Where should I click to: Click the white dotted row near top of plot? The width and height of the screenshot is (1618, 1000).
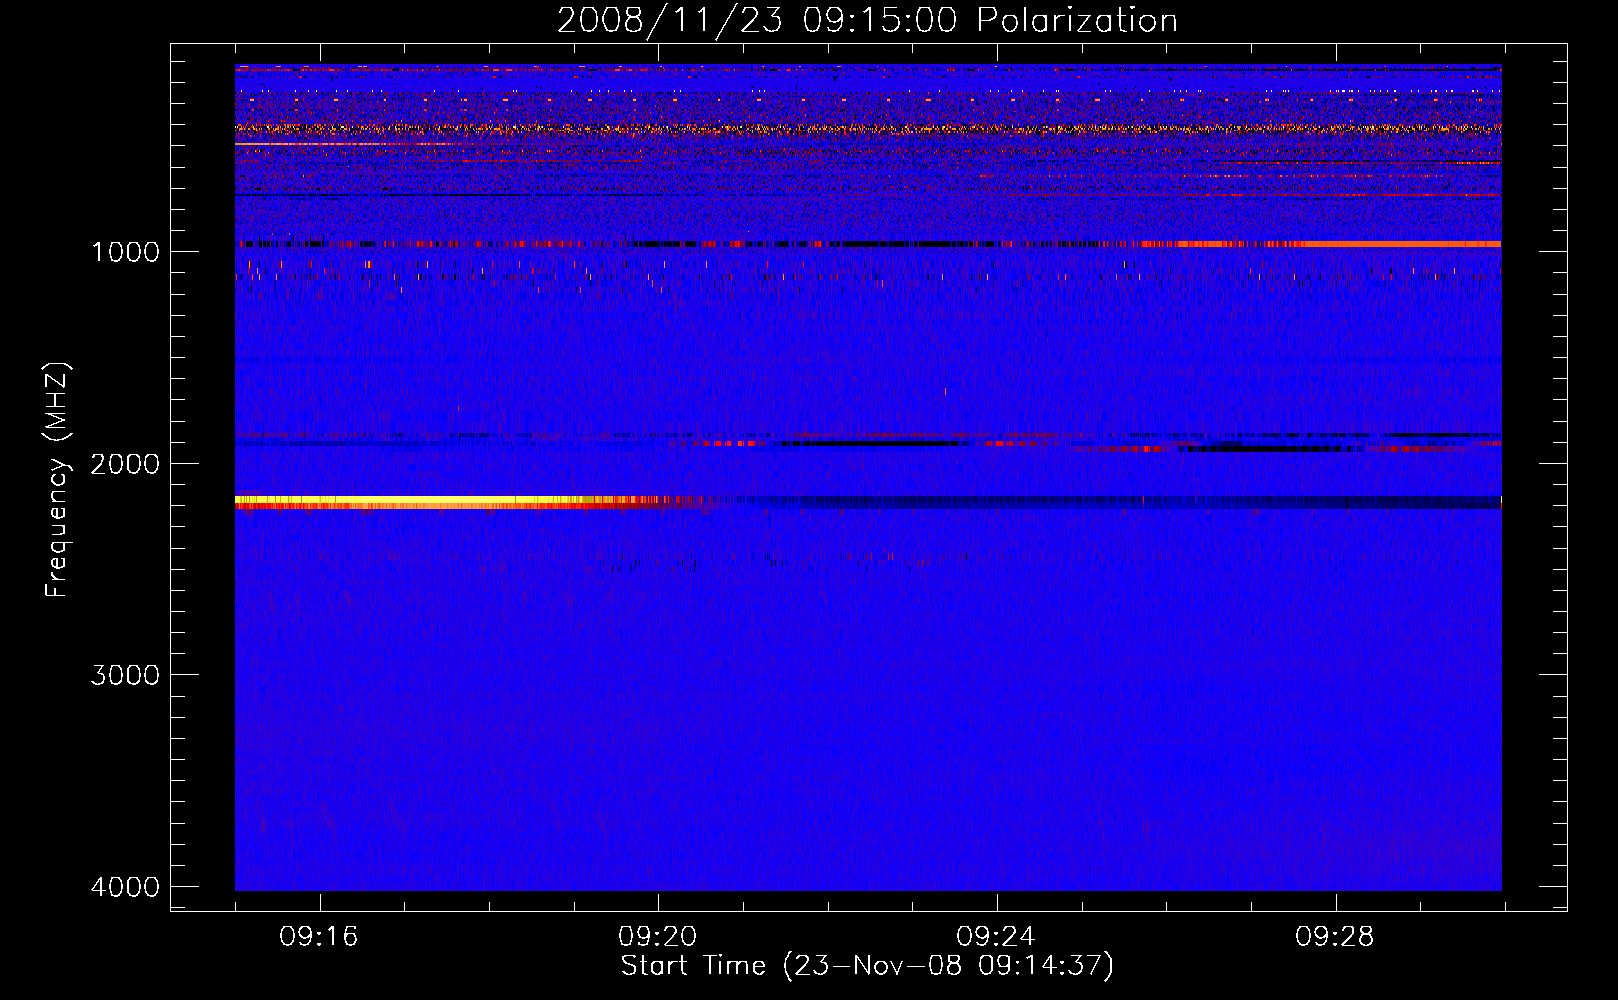click(860, 92)
